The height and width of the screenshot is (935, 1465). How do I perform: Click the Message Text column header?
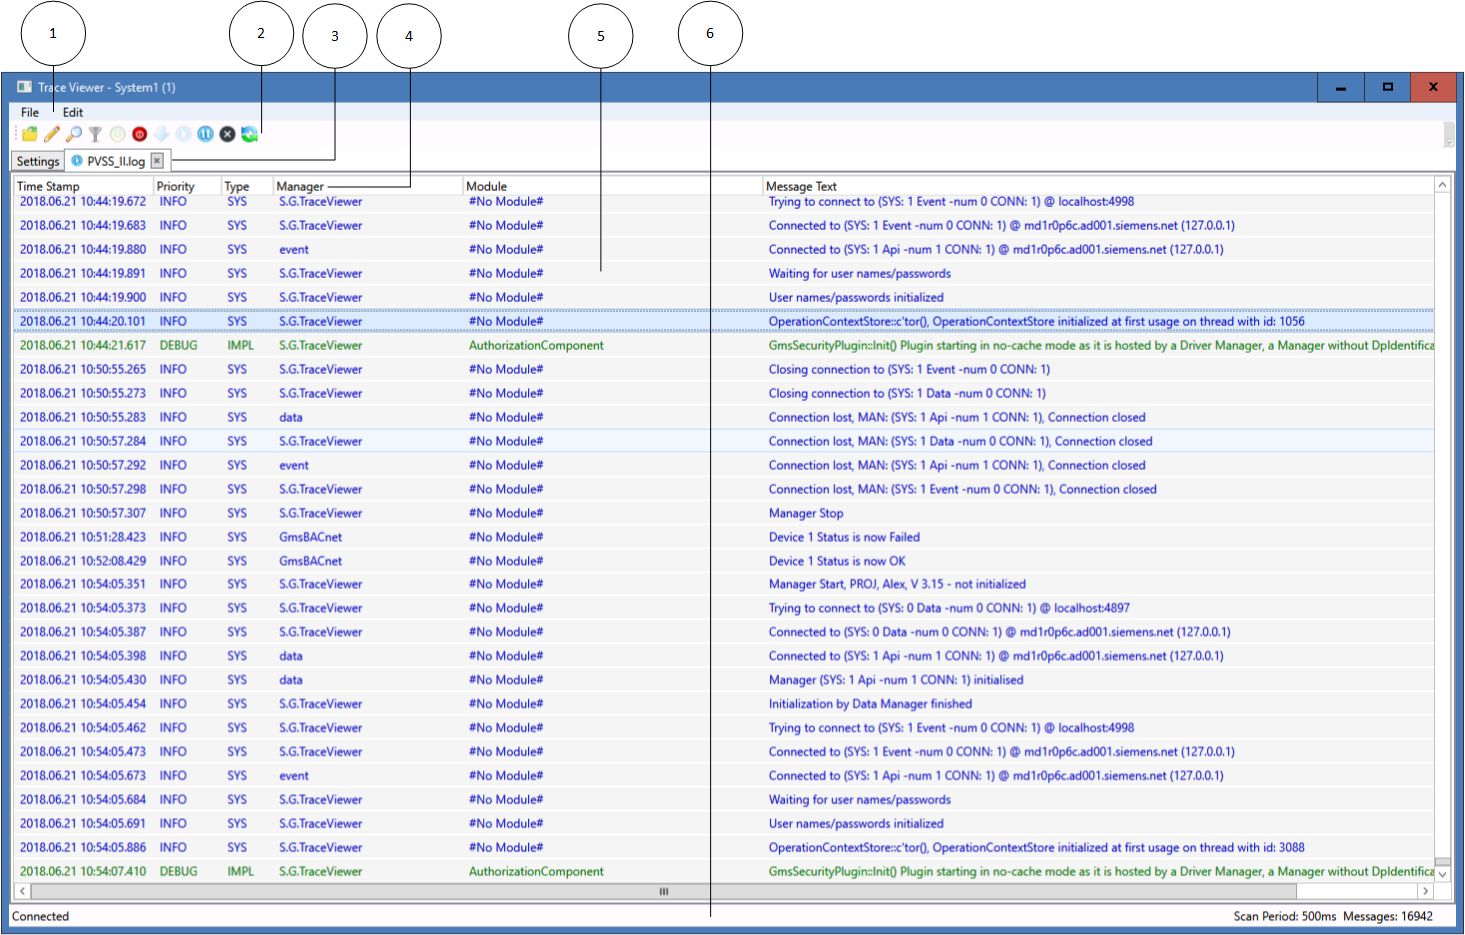click(x=801, y=186)
